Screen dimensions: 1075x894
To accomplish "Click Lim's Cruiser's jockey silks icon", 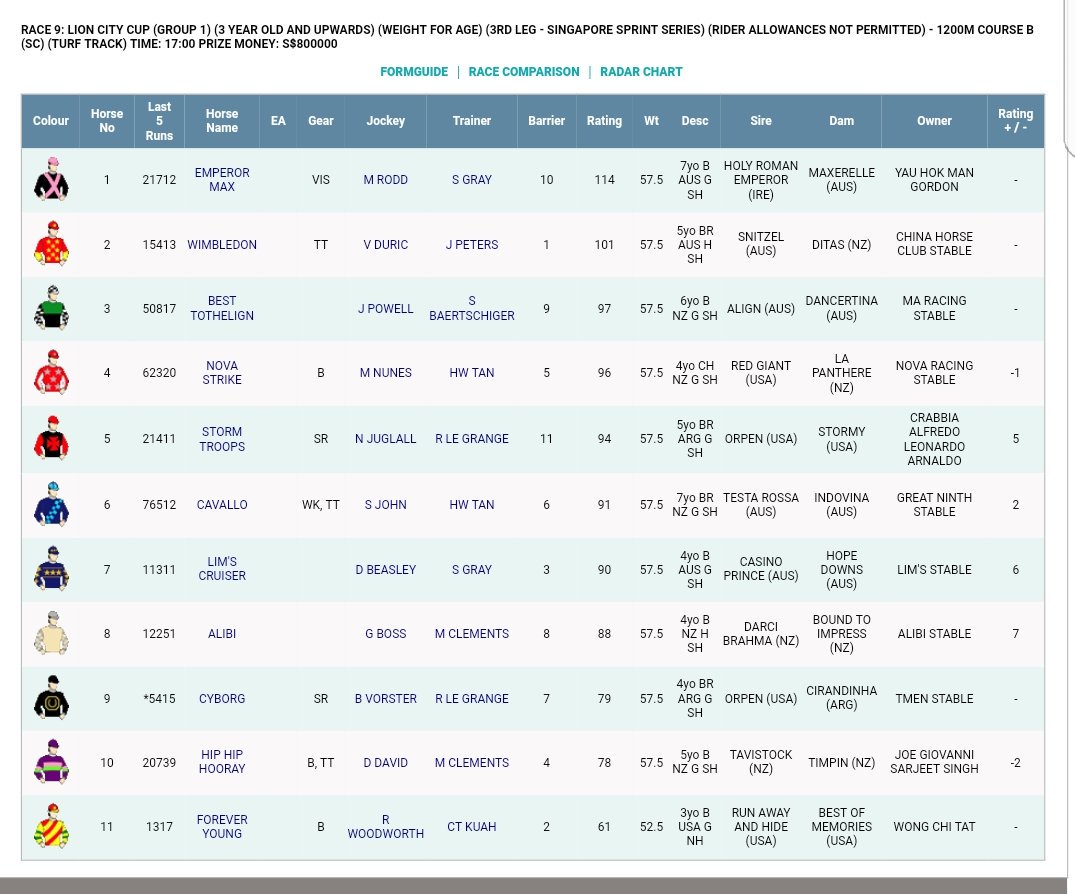I will point(51,568).
